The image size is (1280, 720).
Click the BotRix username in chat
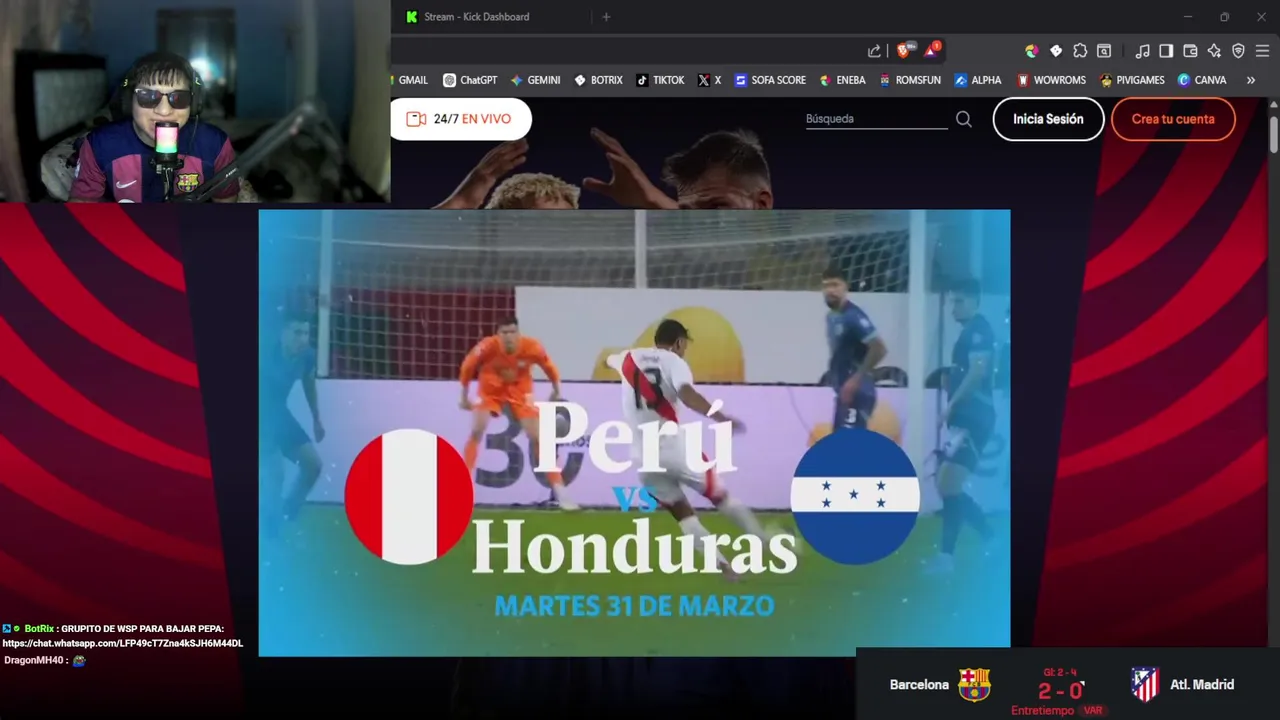[x=39, y=628]
